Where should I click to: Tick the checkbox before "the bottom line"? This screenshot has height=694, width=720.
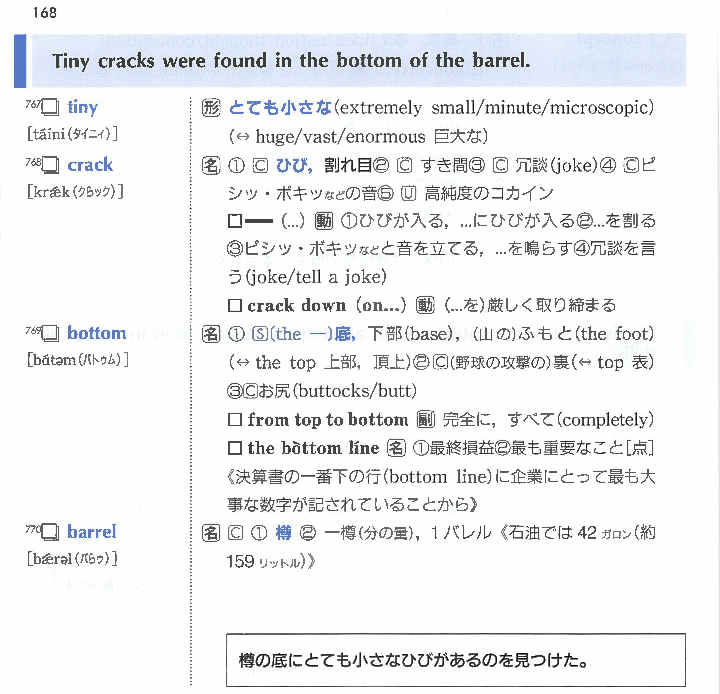coord(235,449)
